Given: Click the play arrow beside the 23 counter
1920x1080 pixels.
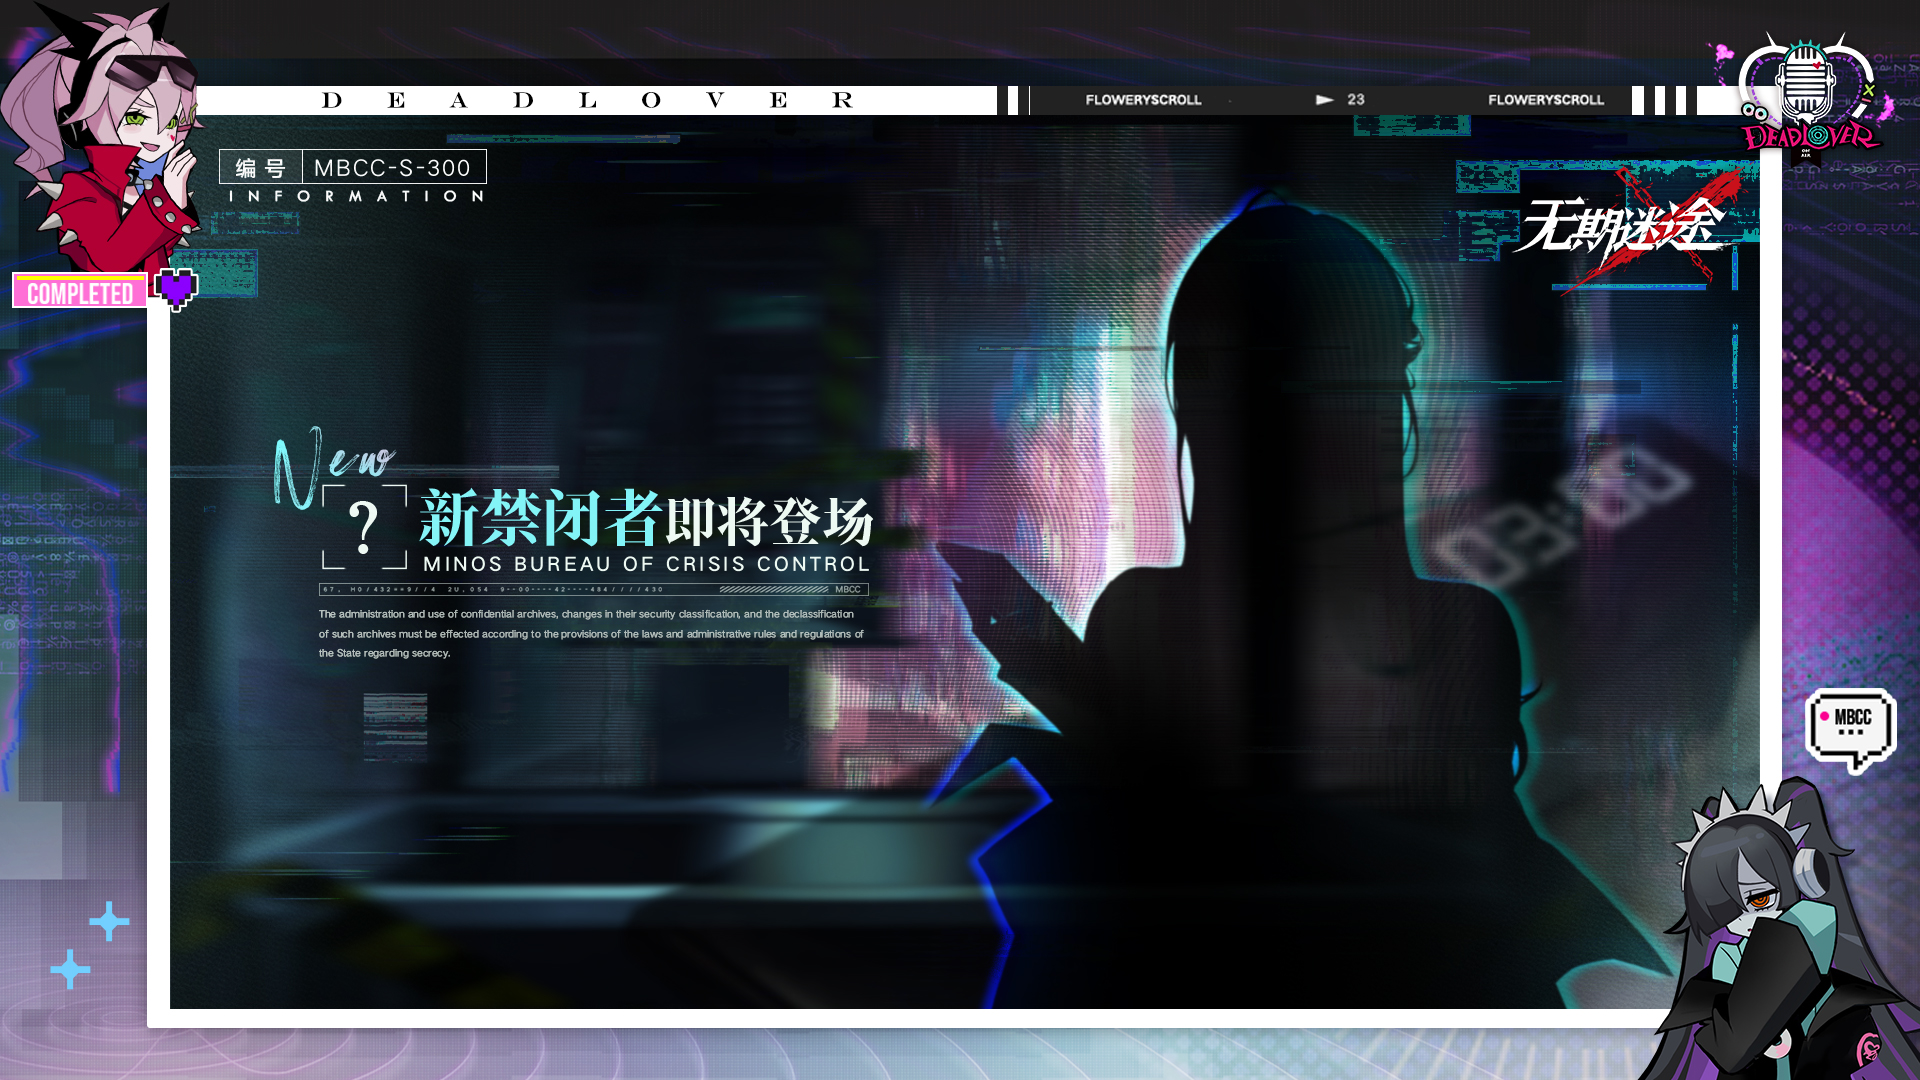Looking at the screenshot, I should pos(1325,100).
